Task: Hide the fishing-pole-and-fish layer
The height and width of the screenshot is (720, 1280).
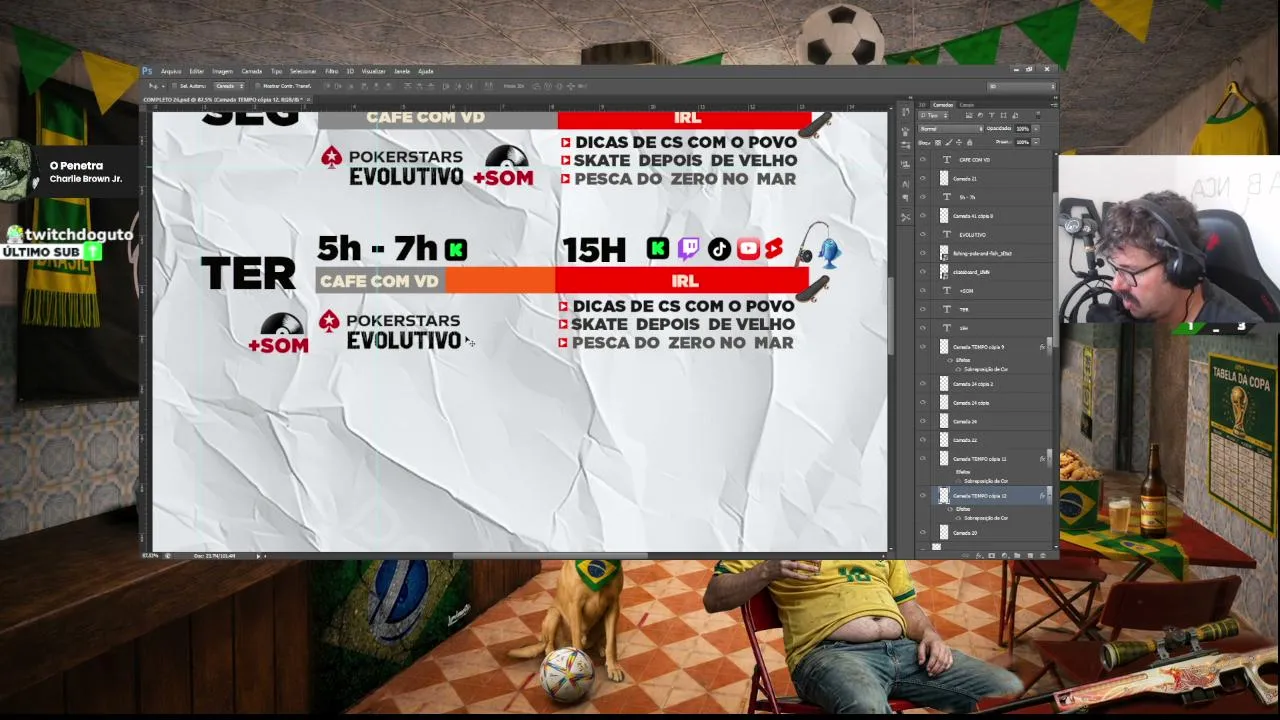Action: 923,253
